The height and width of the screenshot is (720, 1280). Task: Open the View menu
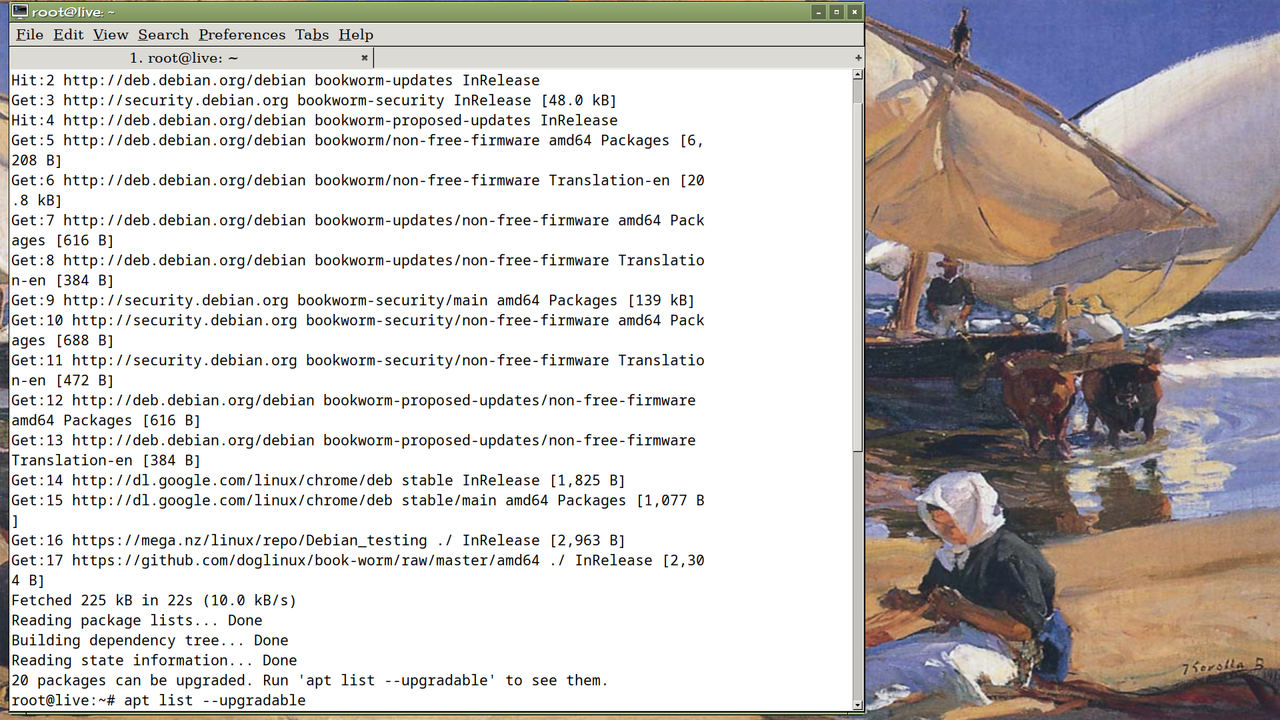tap(110, 34)
